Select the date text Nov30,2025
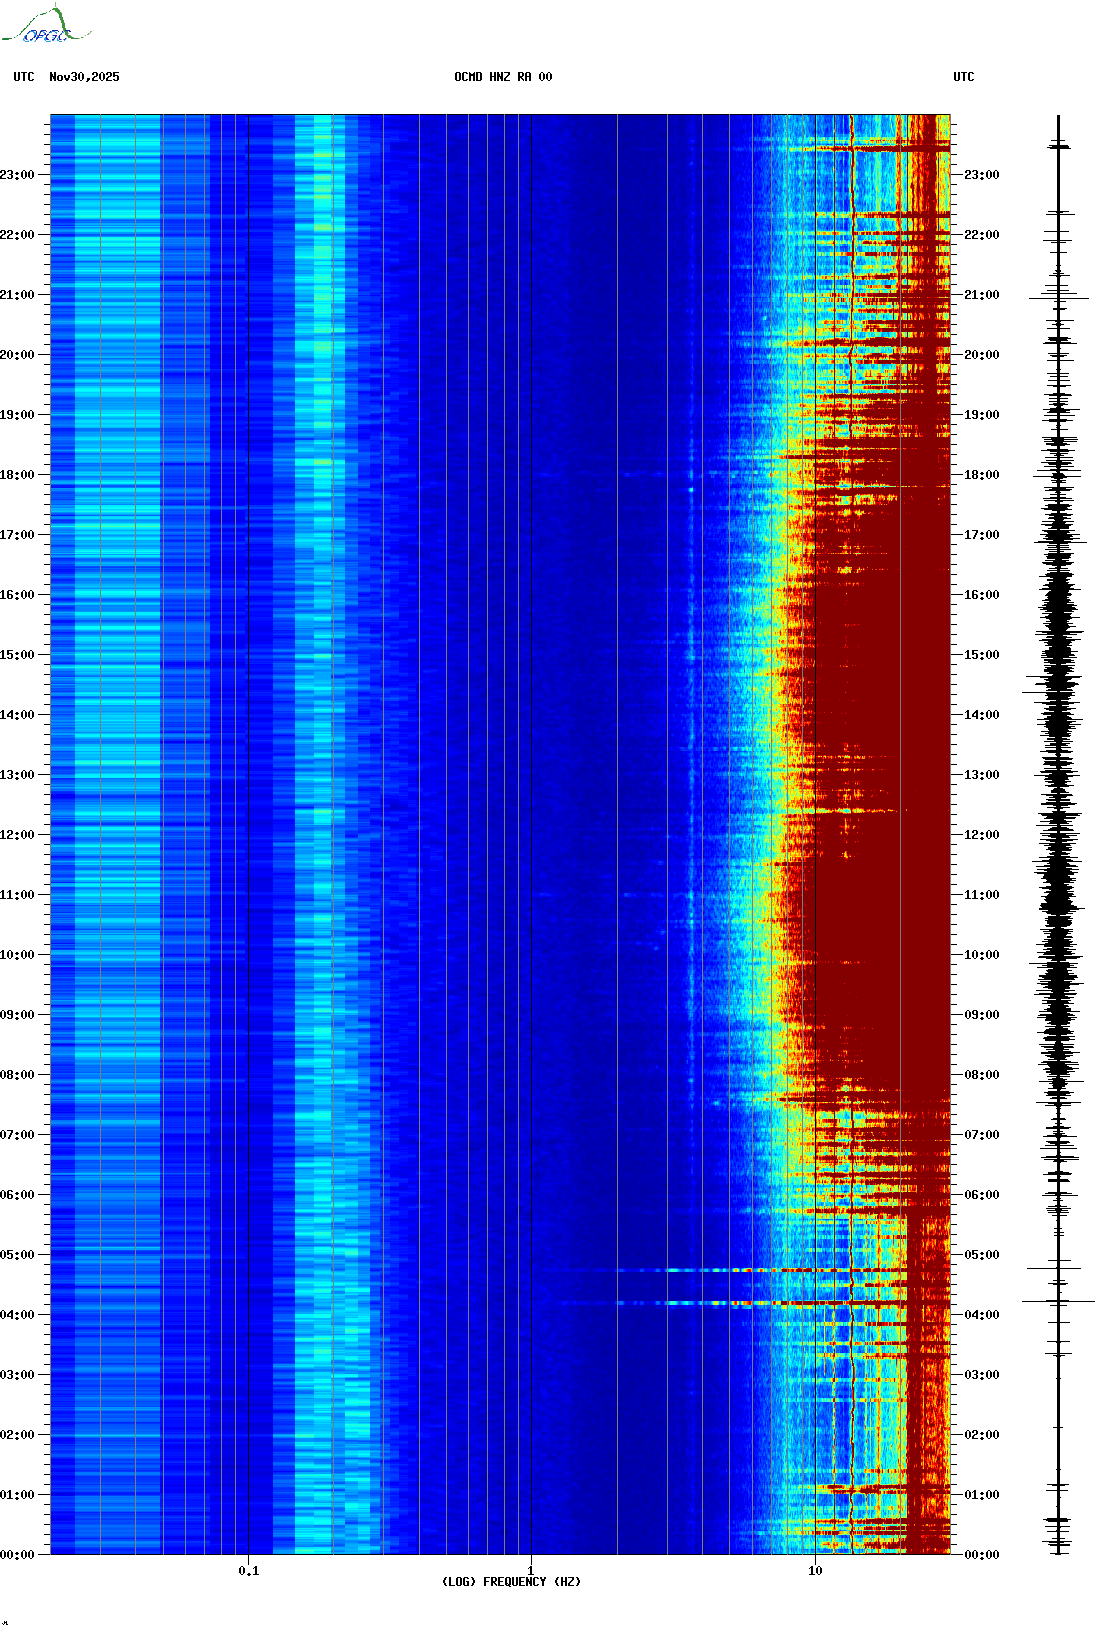 tap(84, 77)
